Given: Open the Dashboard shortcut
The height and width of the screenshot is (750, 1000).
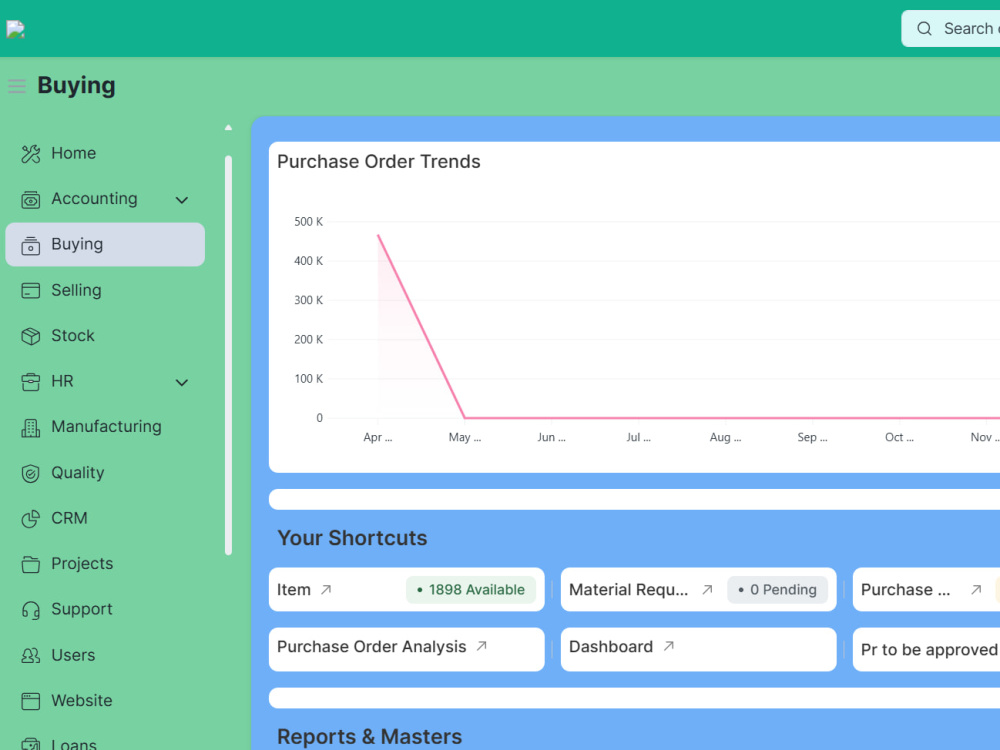Looking at the screenshot, I should pyautogui.click(x=698, y=649).
